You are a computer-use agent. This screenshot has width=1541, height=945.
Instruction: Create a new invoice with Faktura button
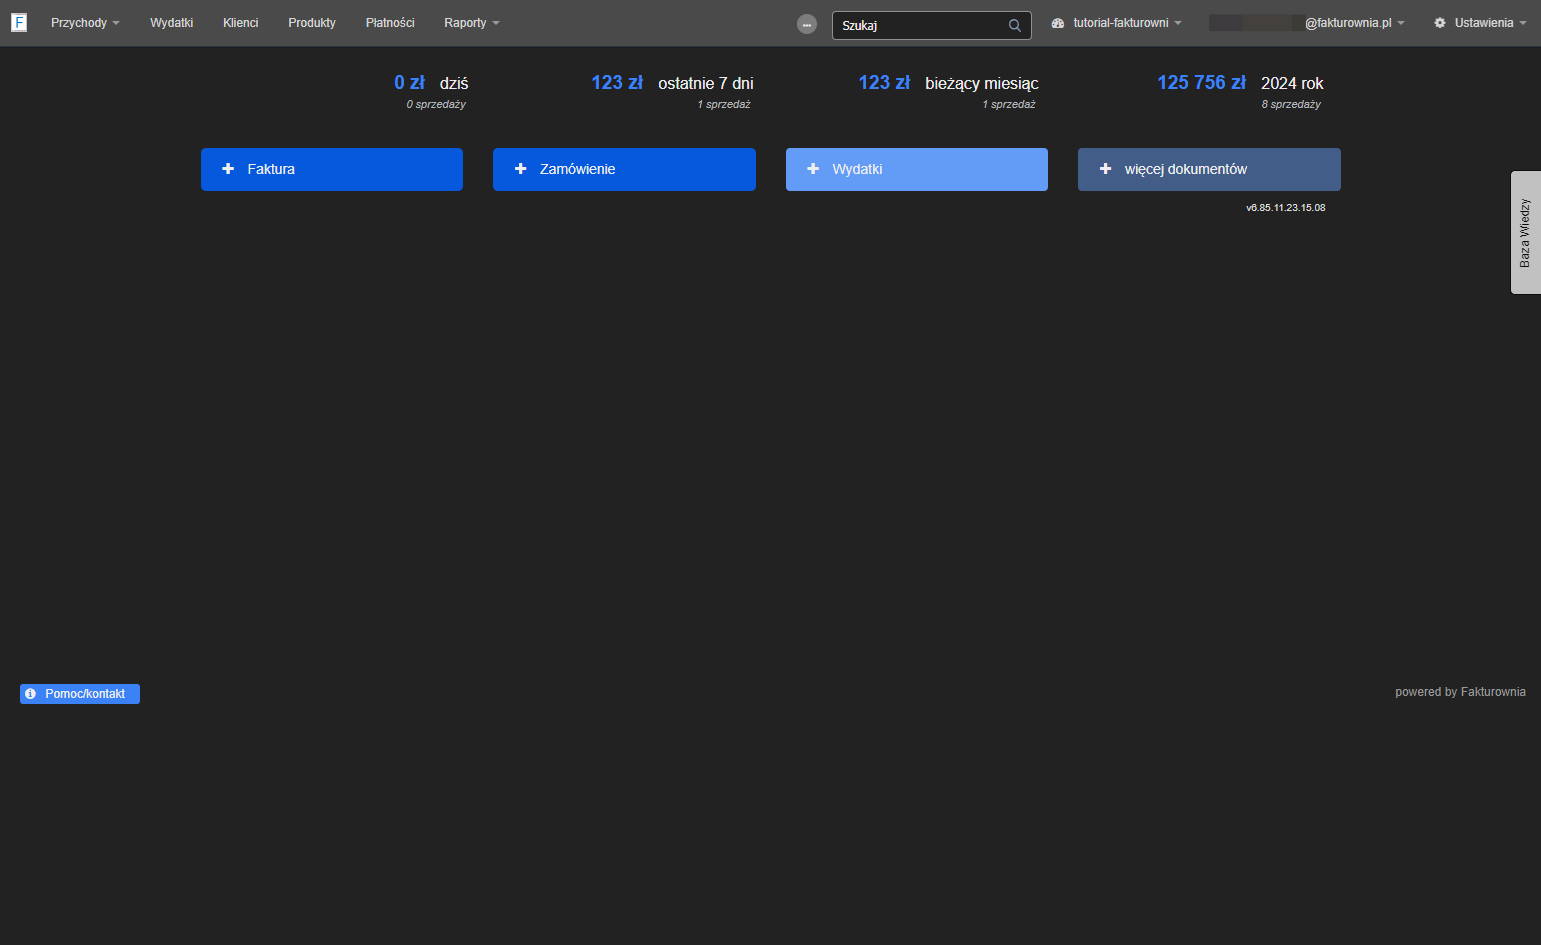[332, 169]
